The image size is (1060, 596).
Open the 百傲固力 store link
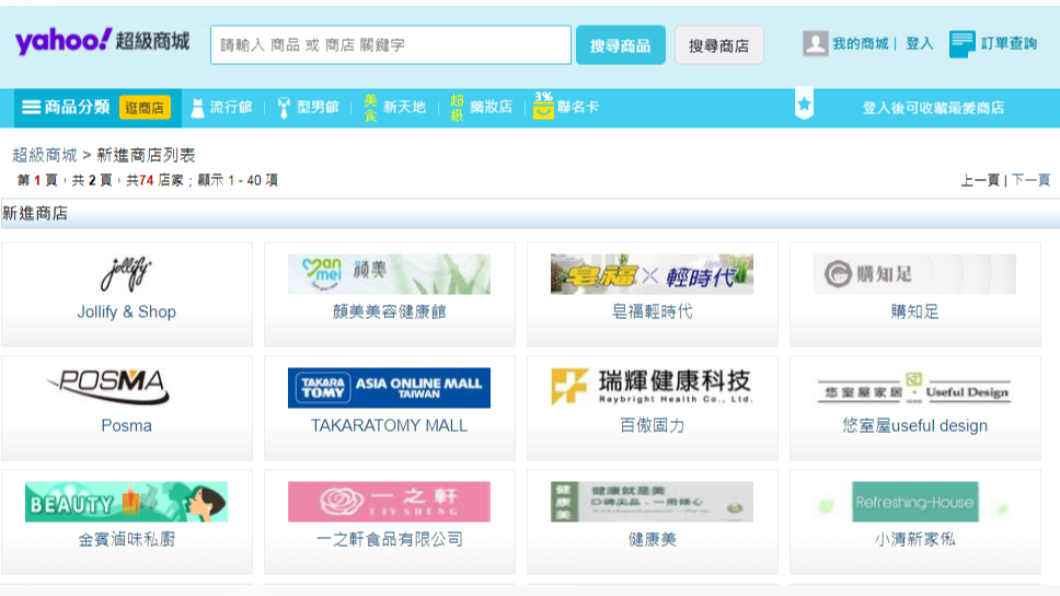pos(652,426)
